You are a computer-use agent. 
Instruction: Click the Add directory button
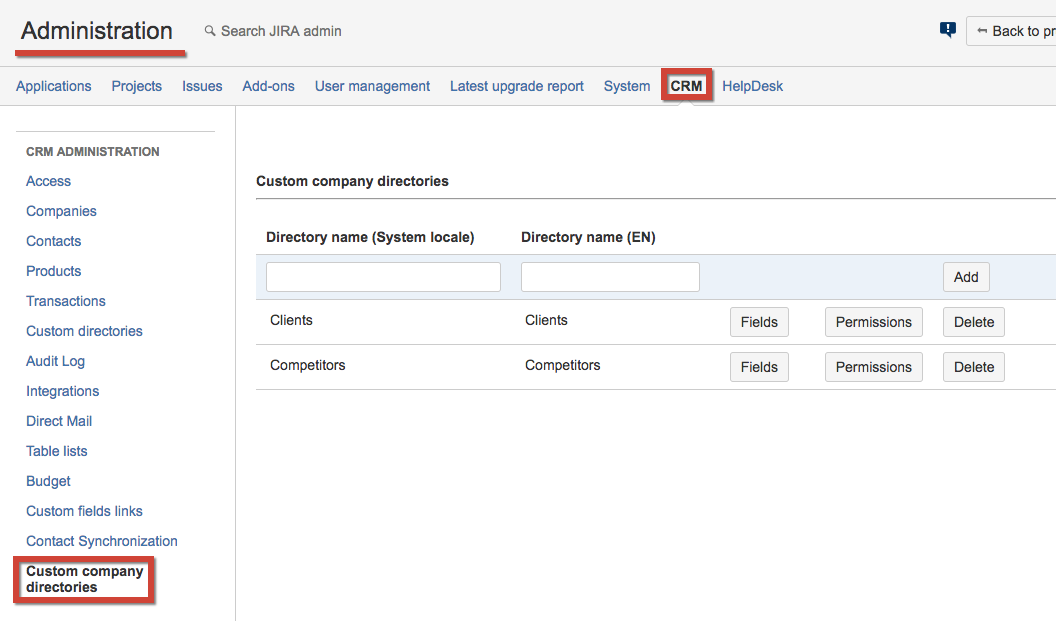tap(965, 277)
